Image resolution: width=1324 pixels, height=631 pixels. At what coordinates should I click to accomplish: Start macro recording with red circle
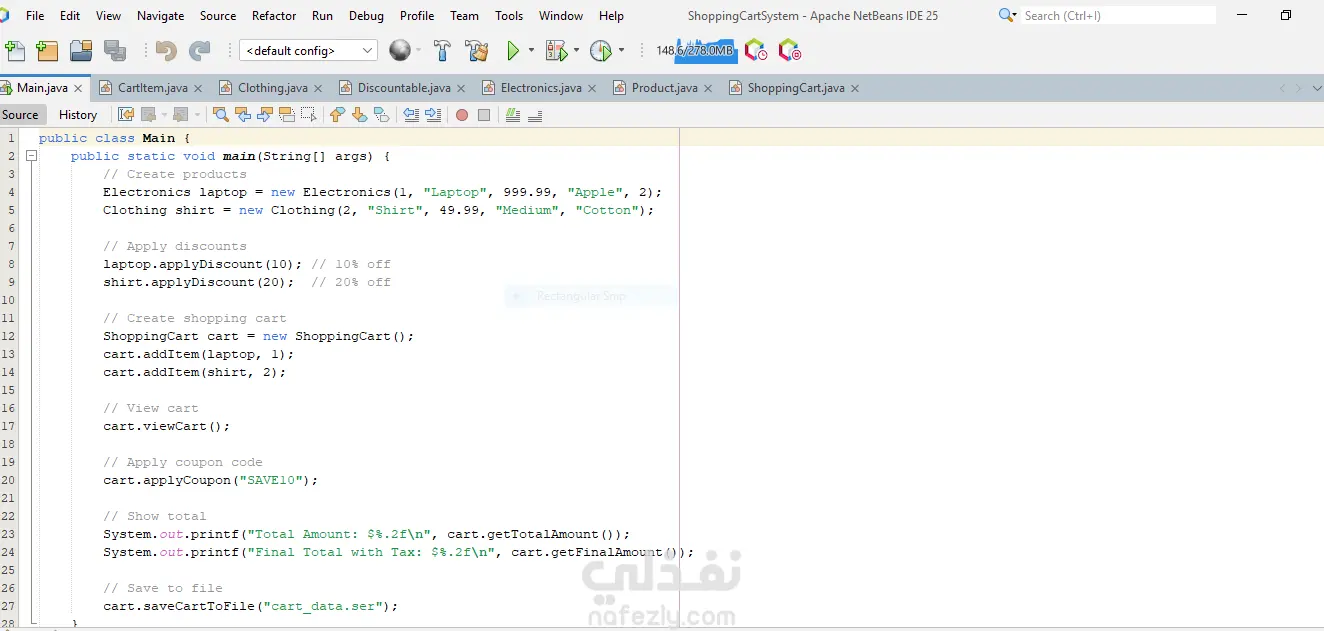(x=462, y=115)
